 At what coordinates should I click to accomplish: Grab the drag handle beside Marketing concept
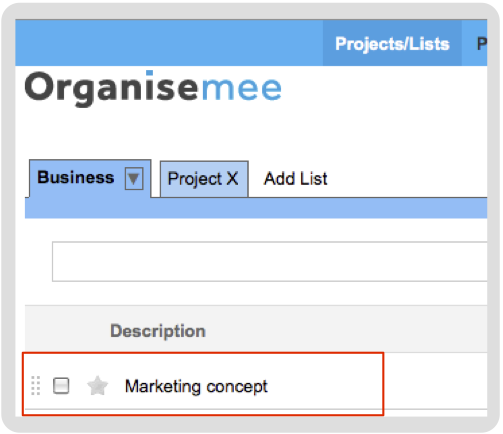coord(36,386)
